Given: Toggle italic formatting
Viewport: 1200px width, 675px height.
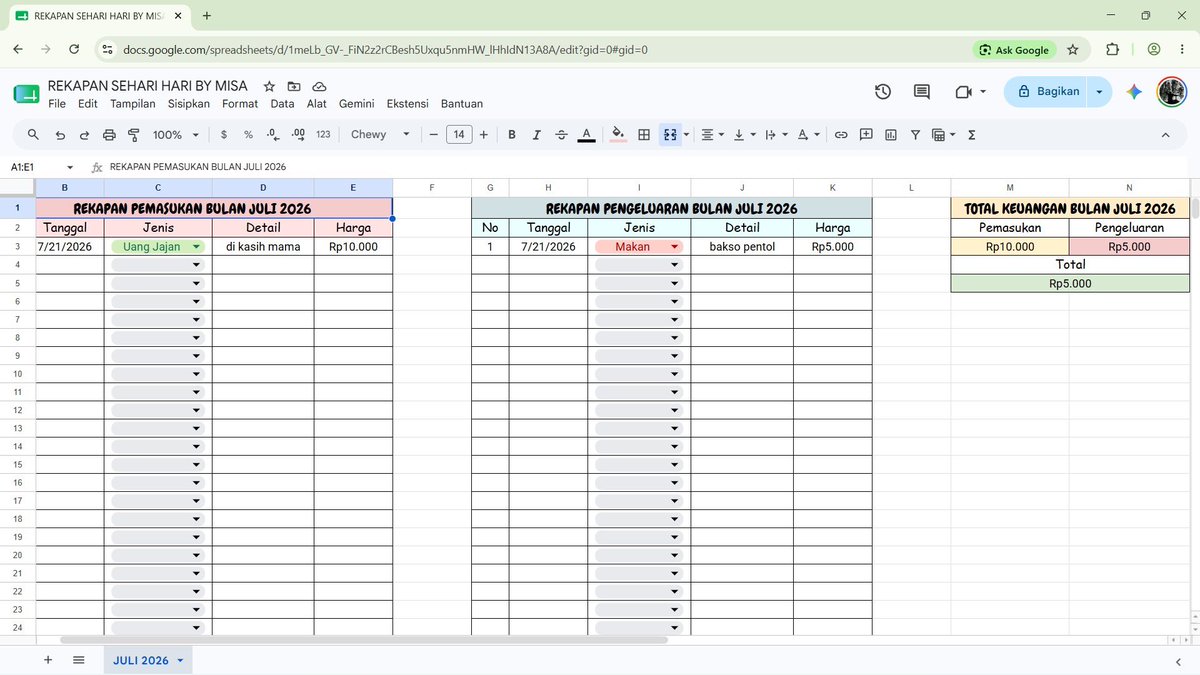Looking at the screenshot, I should click(x=537, y=134).
